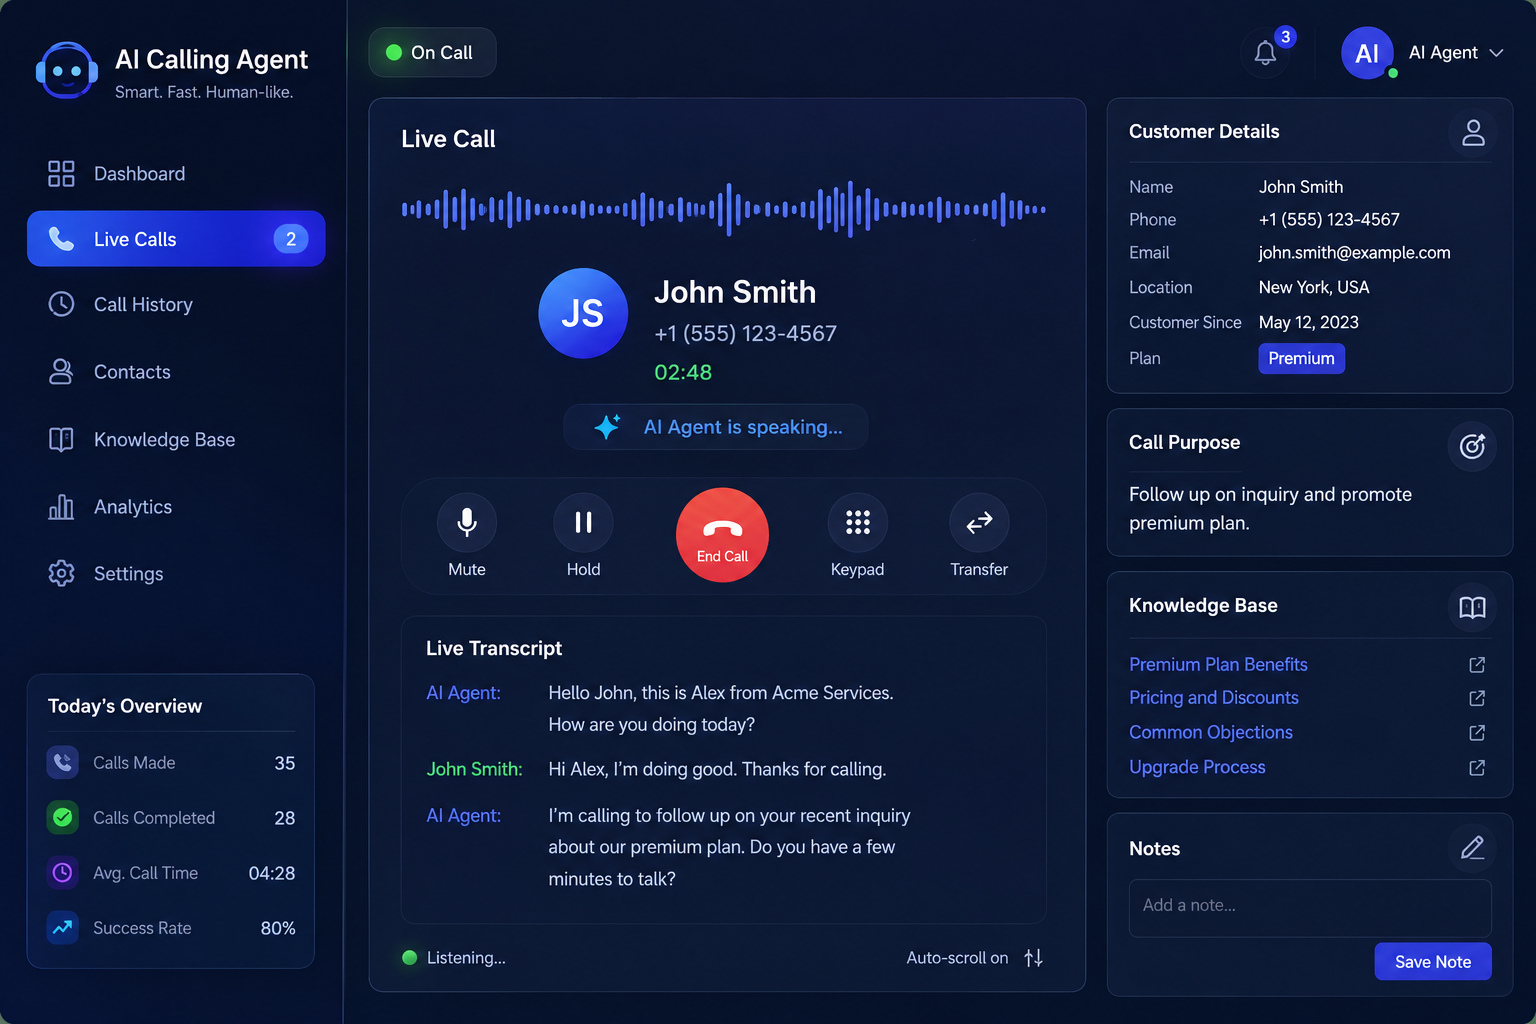Click external-link icon beside Common Objections
Viewport: 1536px width, 1024px height.
coord(1477,733)
